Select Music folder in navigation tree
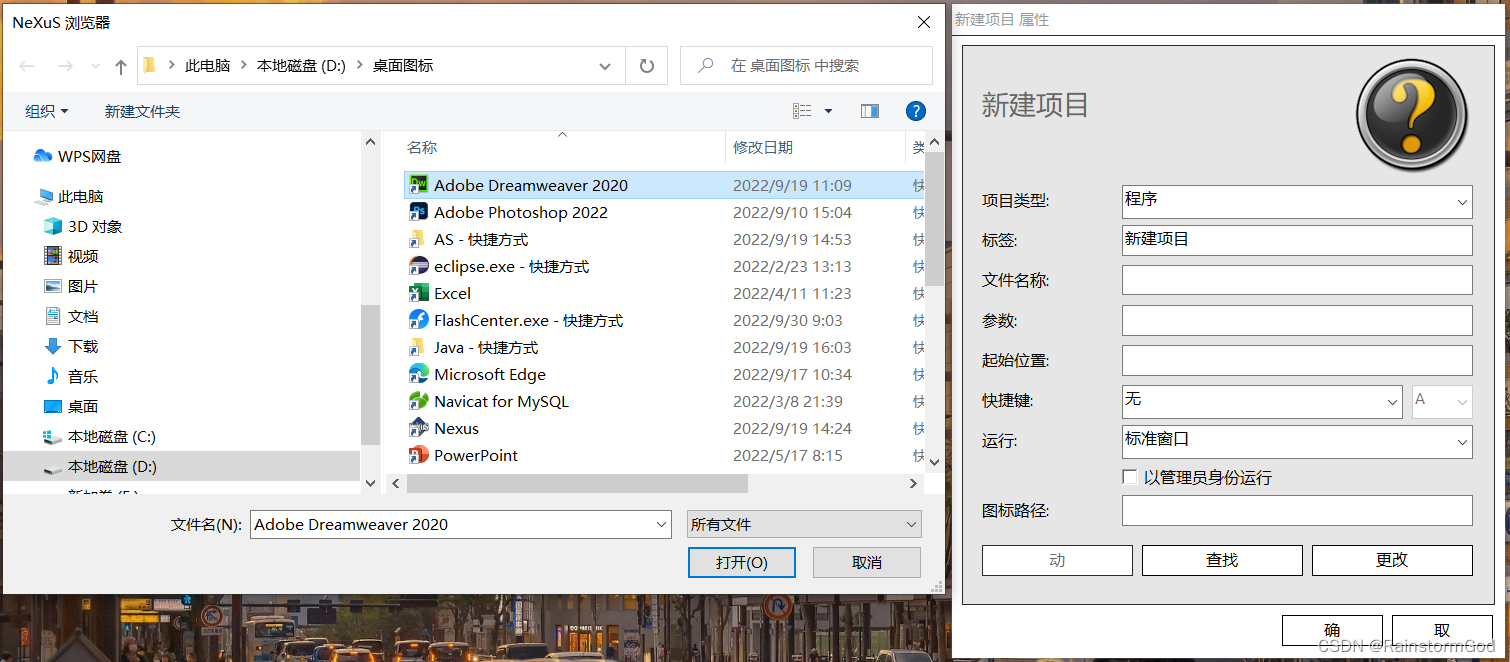 click(x=71, y=376)
